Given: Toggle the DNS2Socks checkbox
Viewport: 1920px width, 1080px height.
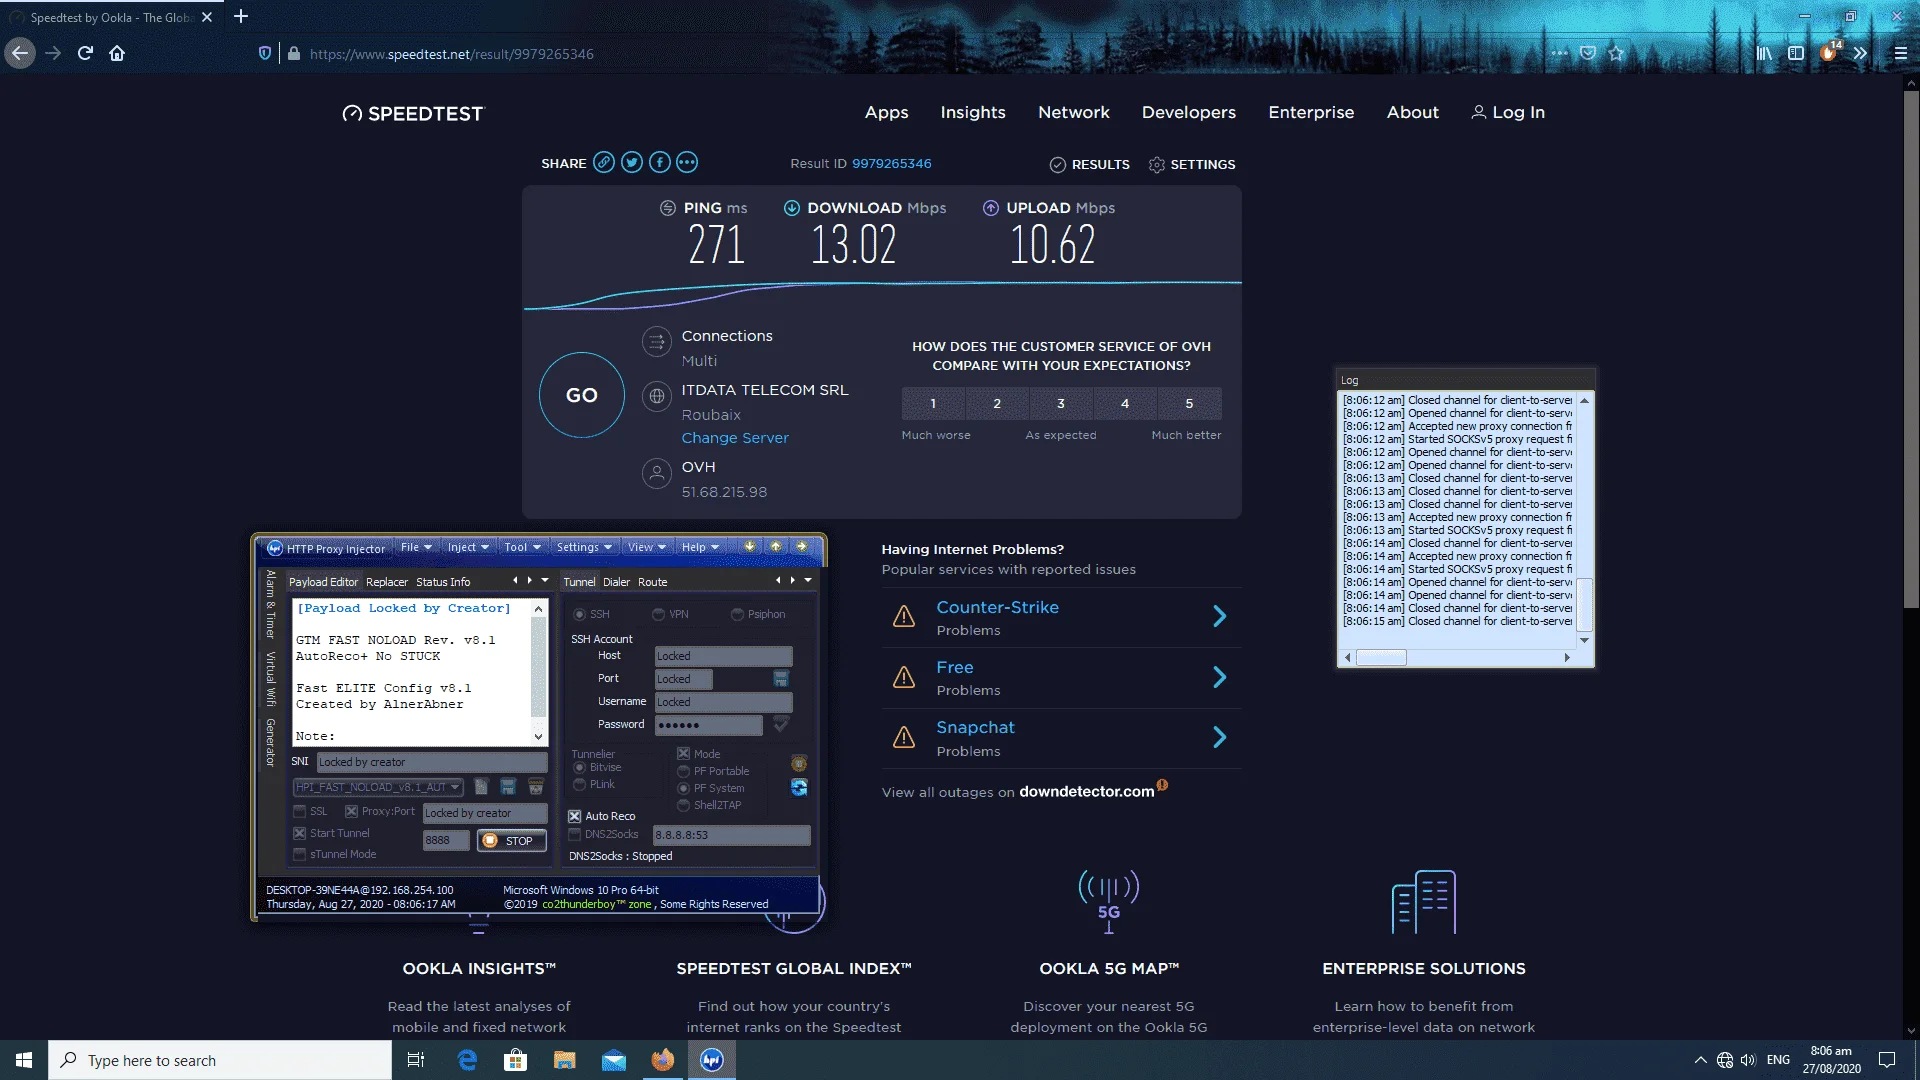Looking at the screenshot, I should pyautogui.click(x=575, y=835).
